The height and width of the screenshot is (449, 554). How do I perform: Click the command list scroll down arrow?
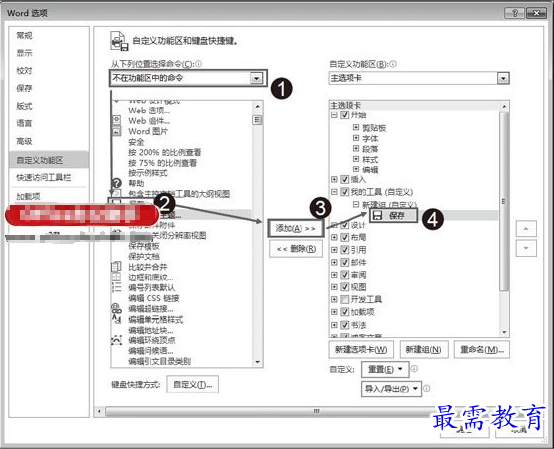click(x=258, y=362)
